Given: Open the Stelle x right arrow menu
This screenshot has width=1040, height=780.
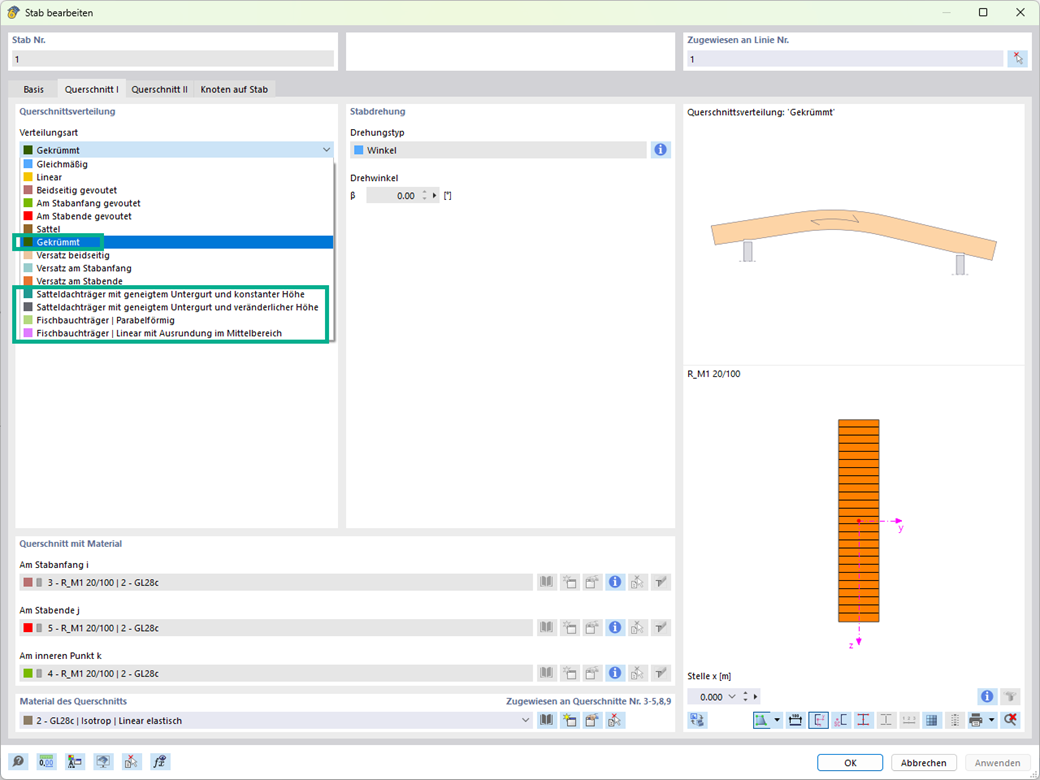Looking at the screenshot, I should coord(755,696).
